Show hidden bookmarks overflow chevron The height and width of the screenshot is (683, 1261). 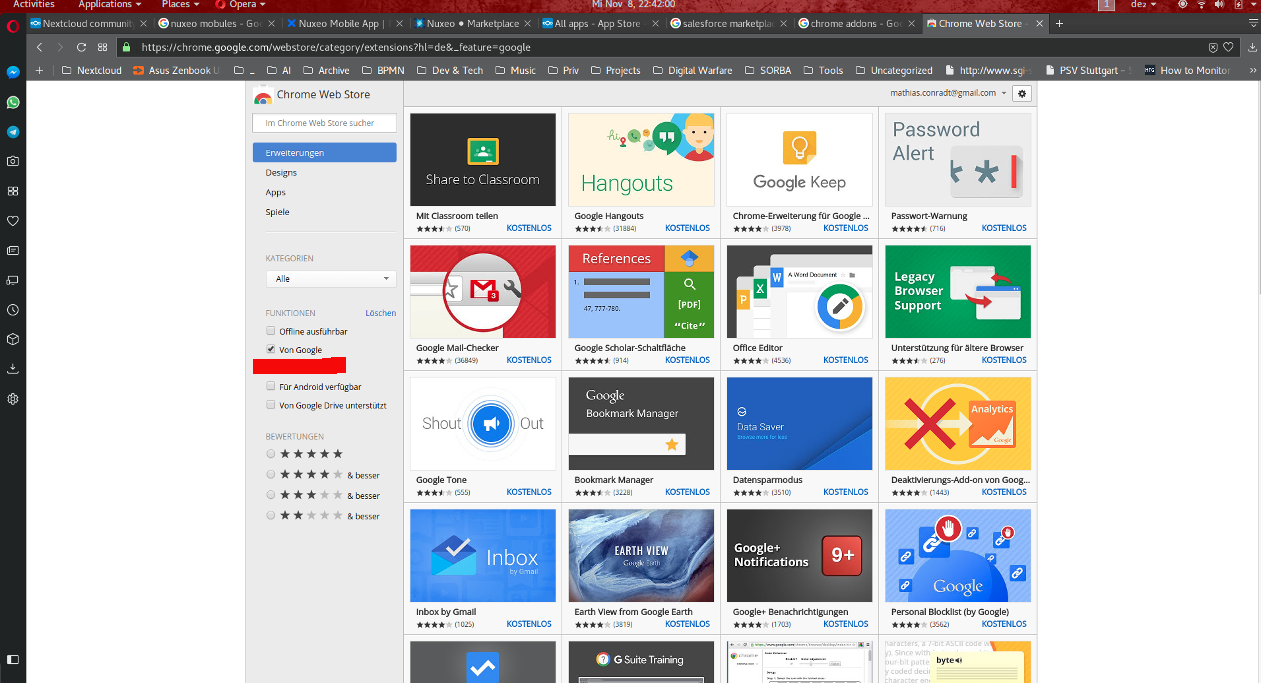coord(1252,71)
